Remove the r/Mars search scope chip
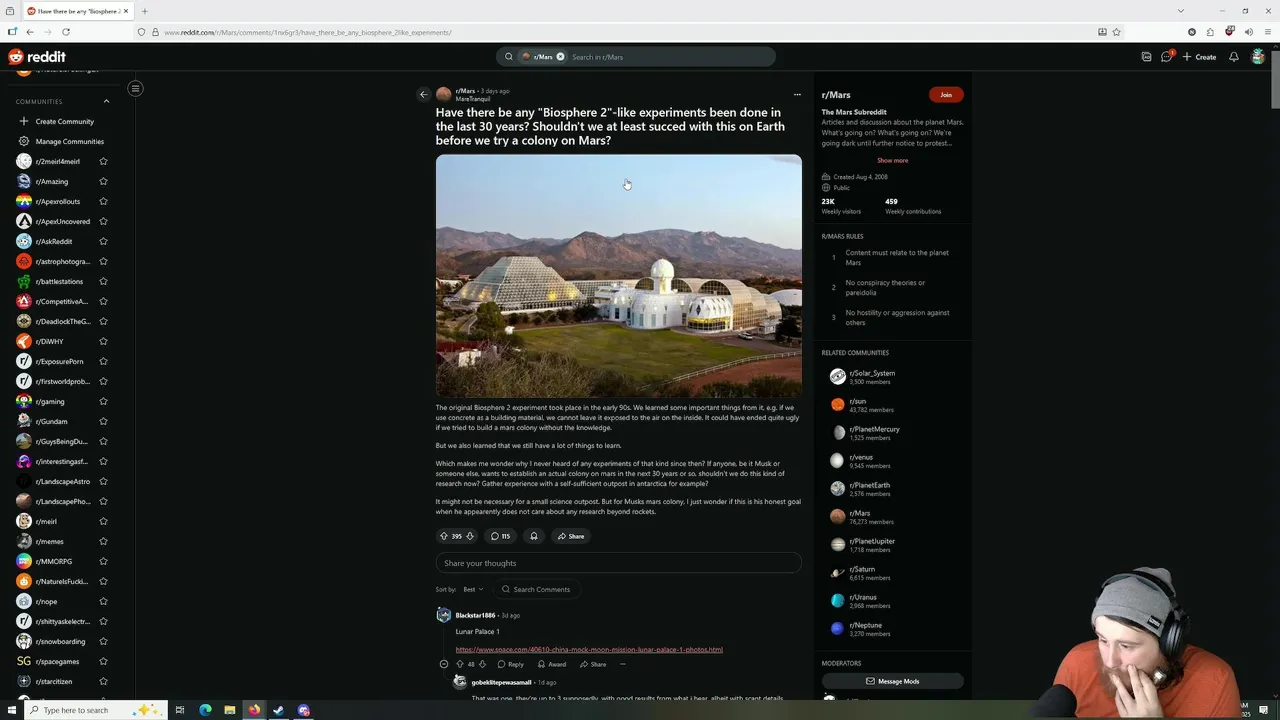This screenshot has height=720, width=1280. (x=560, y=57)
